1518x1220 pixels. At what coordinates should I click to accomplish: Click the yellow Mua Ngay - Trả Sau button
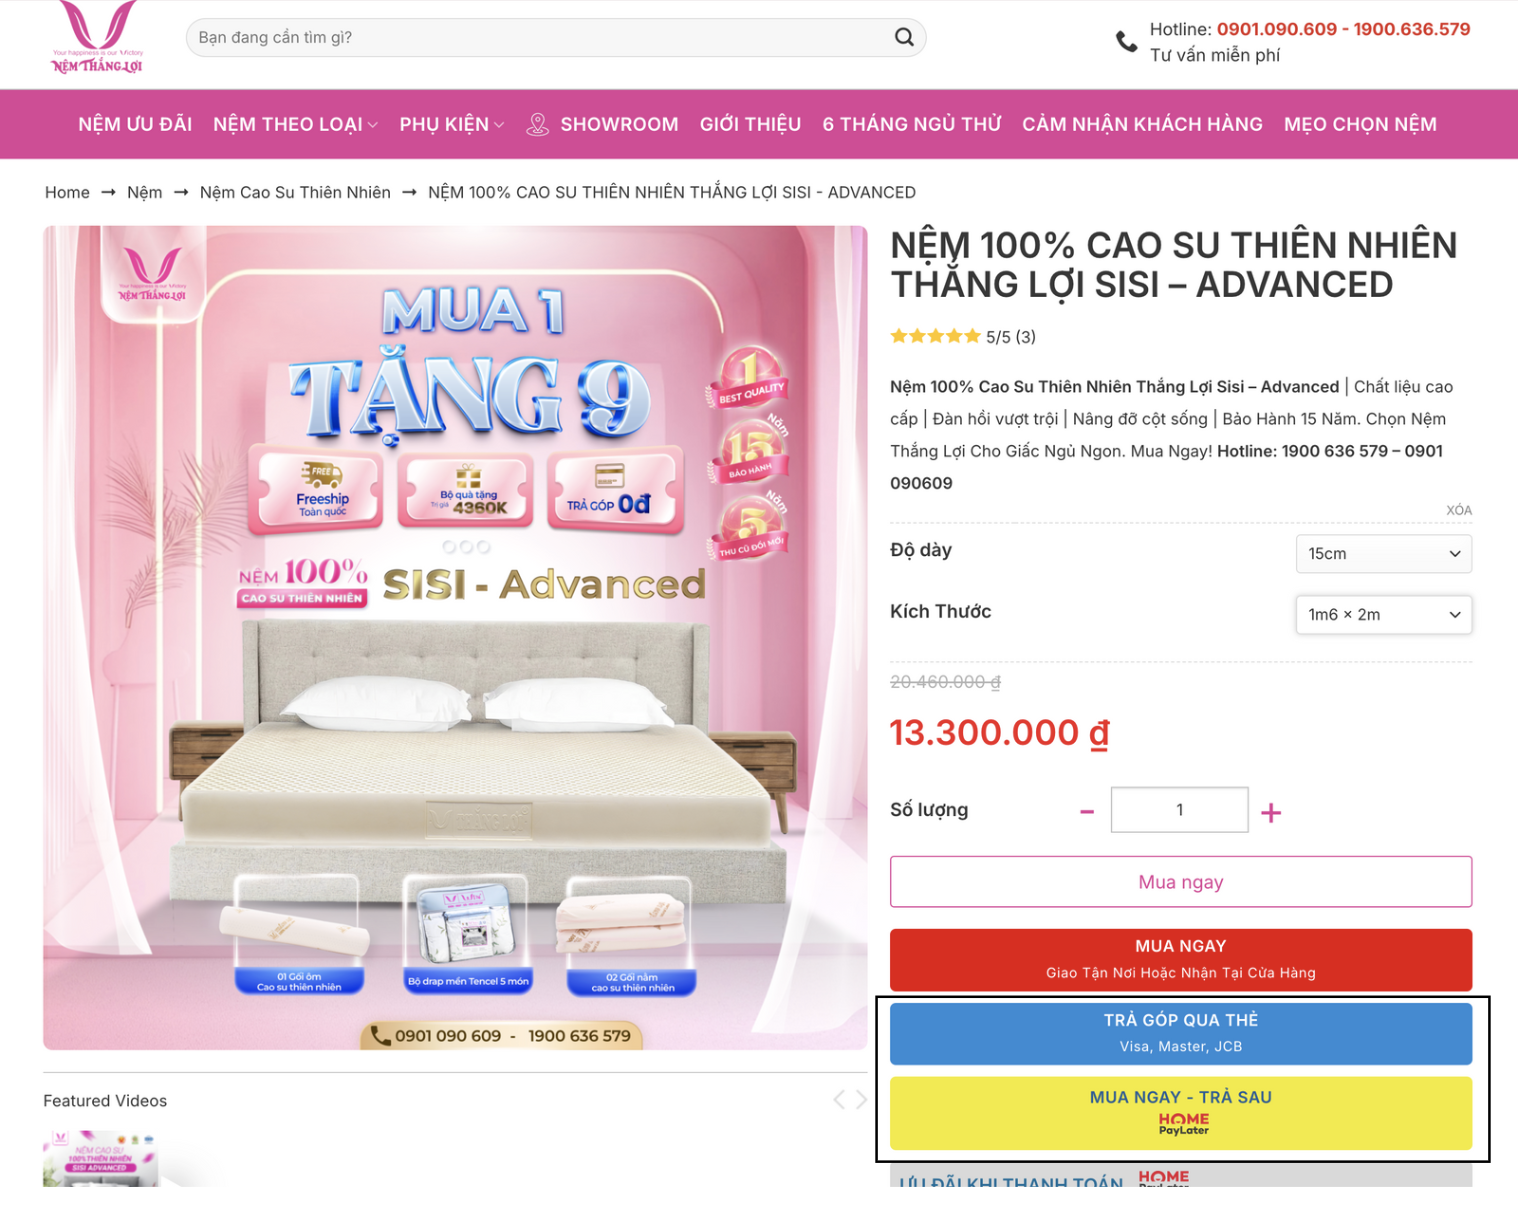pos(1181,1113)
